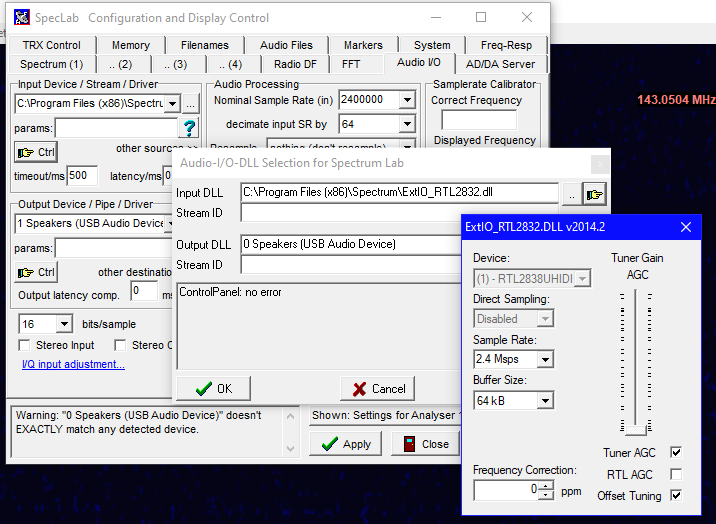Viewport: 716px width, 524px height.
Task: Click the timeout/ms field showing 500
Action: (x=82, y=176)
